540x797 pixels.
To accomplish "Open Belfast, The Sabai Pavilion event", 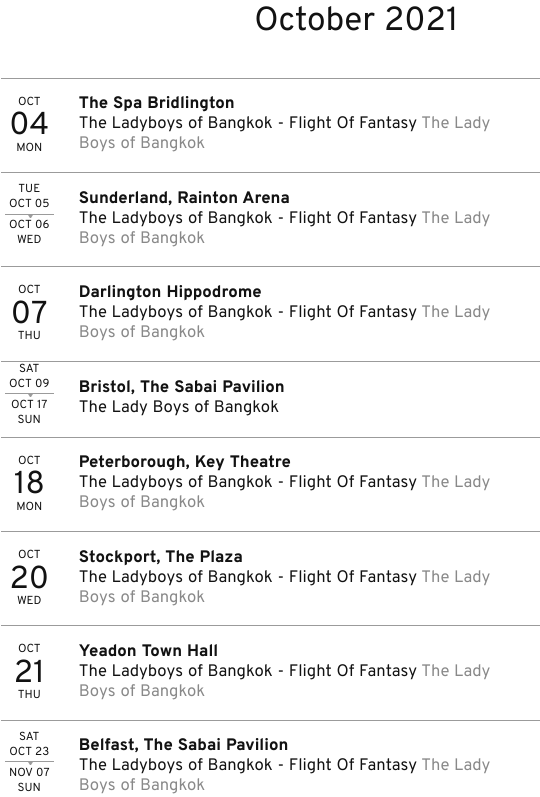I will tap(184, 745).
